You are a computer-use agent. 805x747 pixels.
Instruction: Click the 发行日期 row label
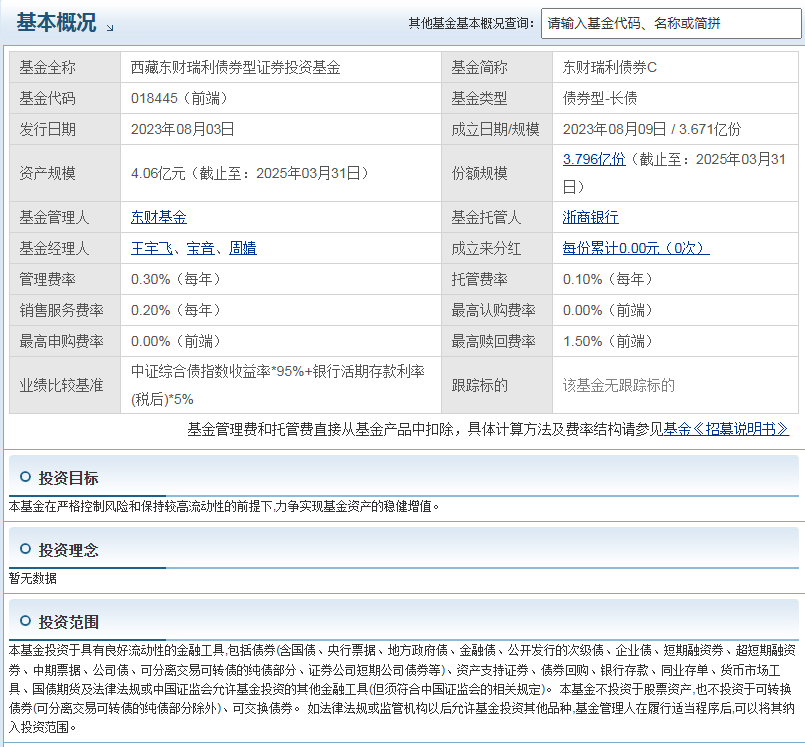point(47,129)
